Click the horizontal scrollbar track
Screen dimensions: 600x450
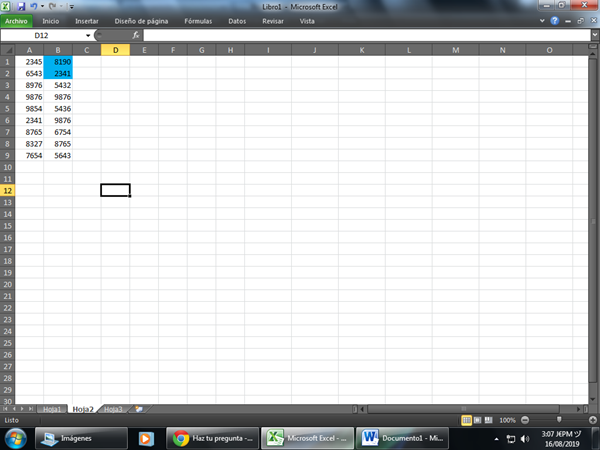pyautogui.click(x=471, y=409)
